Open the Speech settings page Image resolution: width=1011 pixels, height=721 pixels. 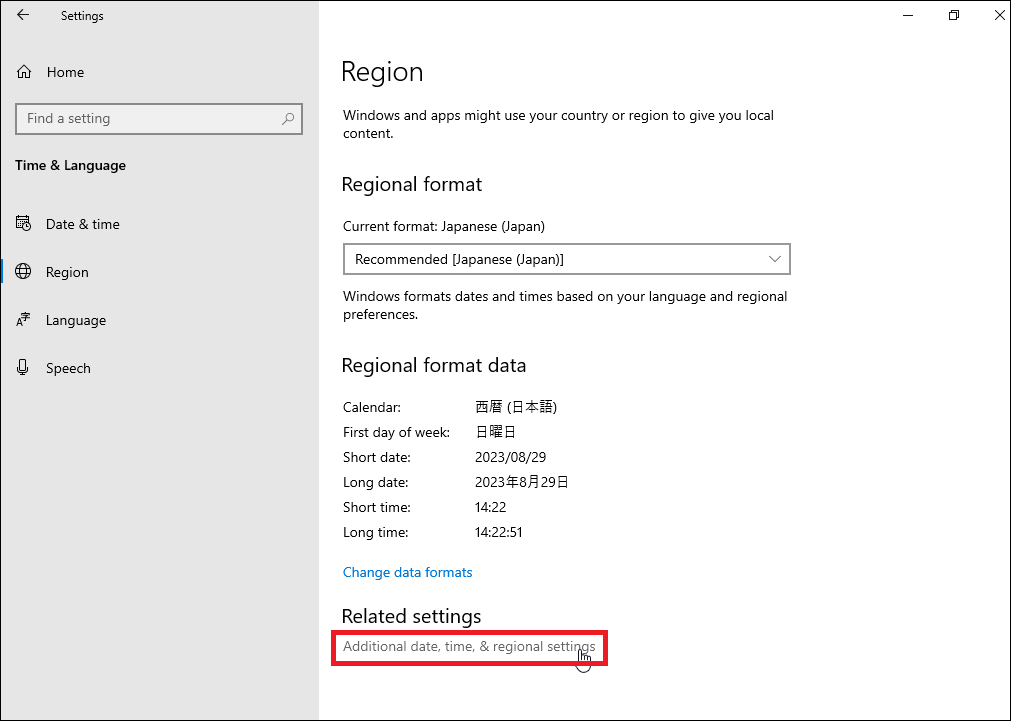click(68, 368)
